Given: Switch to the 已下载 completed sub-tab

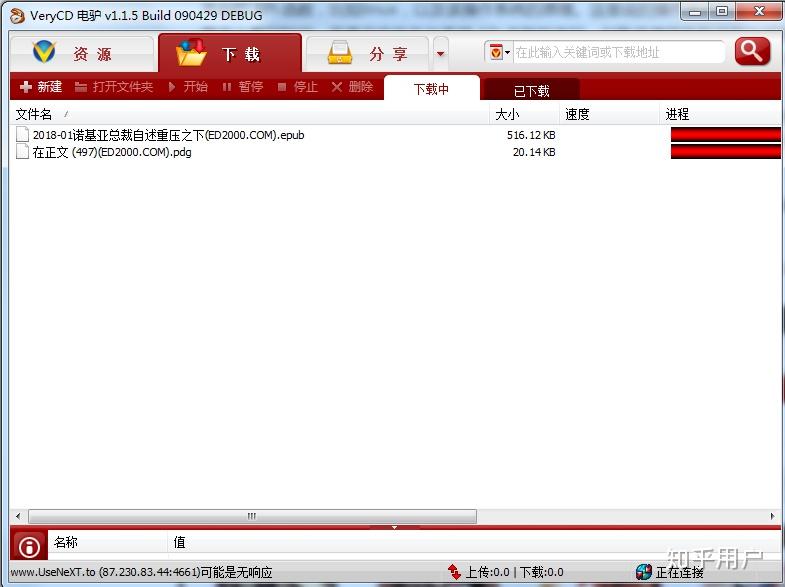Looking at the screenshot, I should (x=532, y=91).
